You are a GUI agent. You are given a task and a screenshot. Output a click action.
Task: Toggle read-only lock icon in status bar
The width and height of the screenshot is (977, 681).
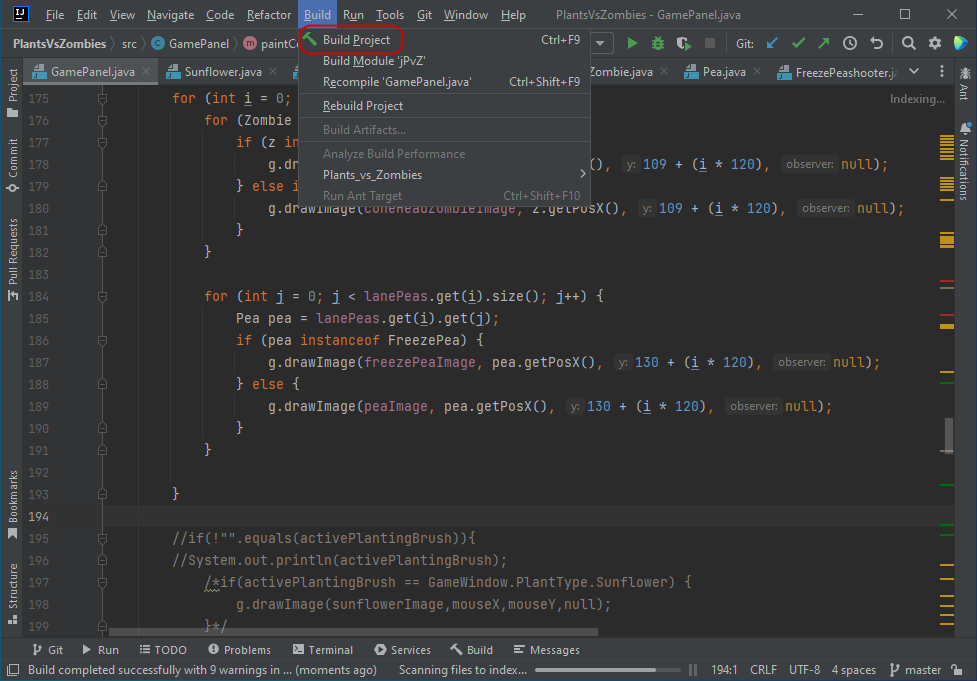(956, 670)
